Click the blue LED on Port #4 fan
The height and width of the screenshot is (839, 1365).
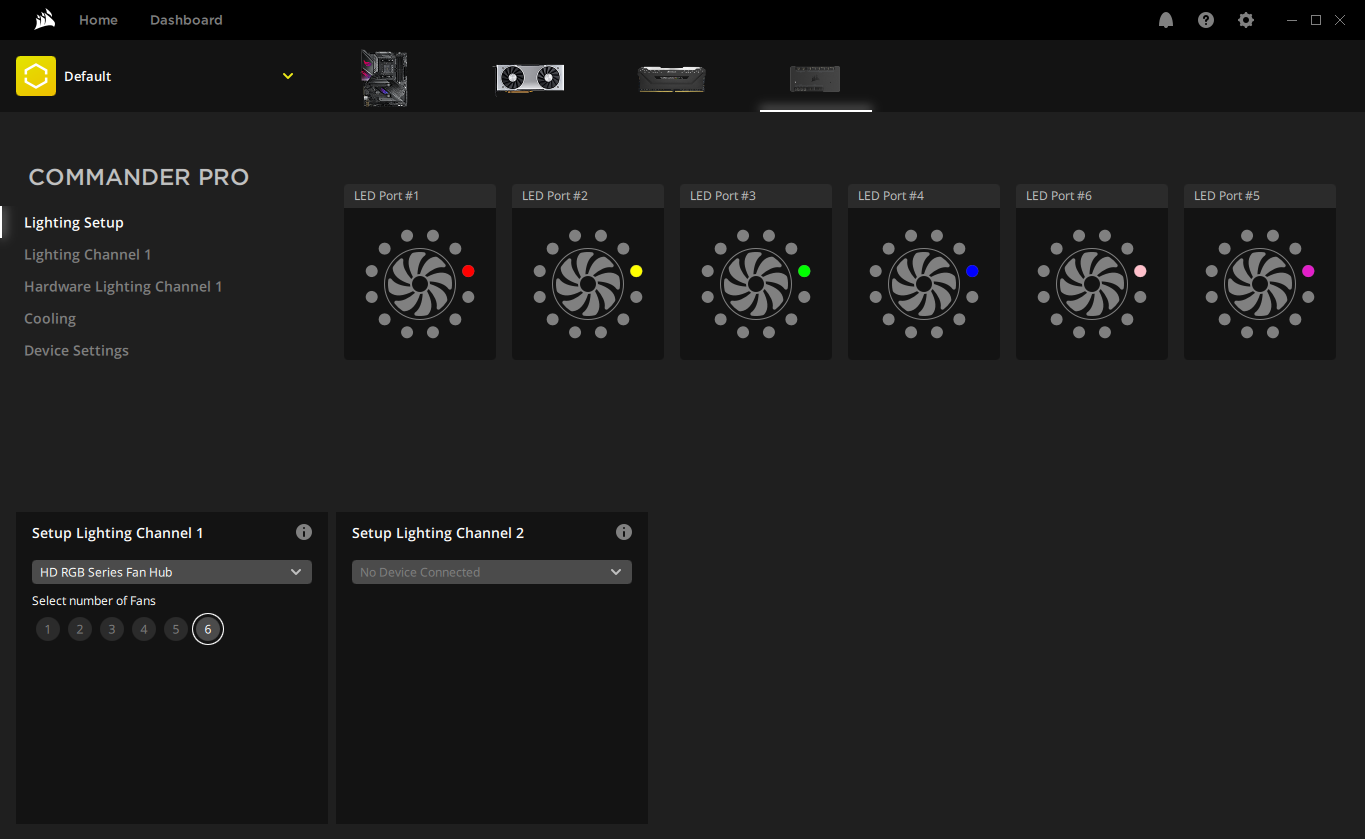coord(972,271)
